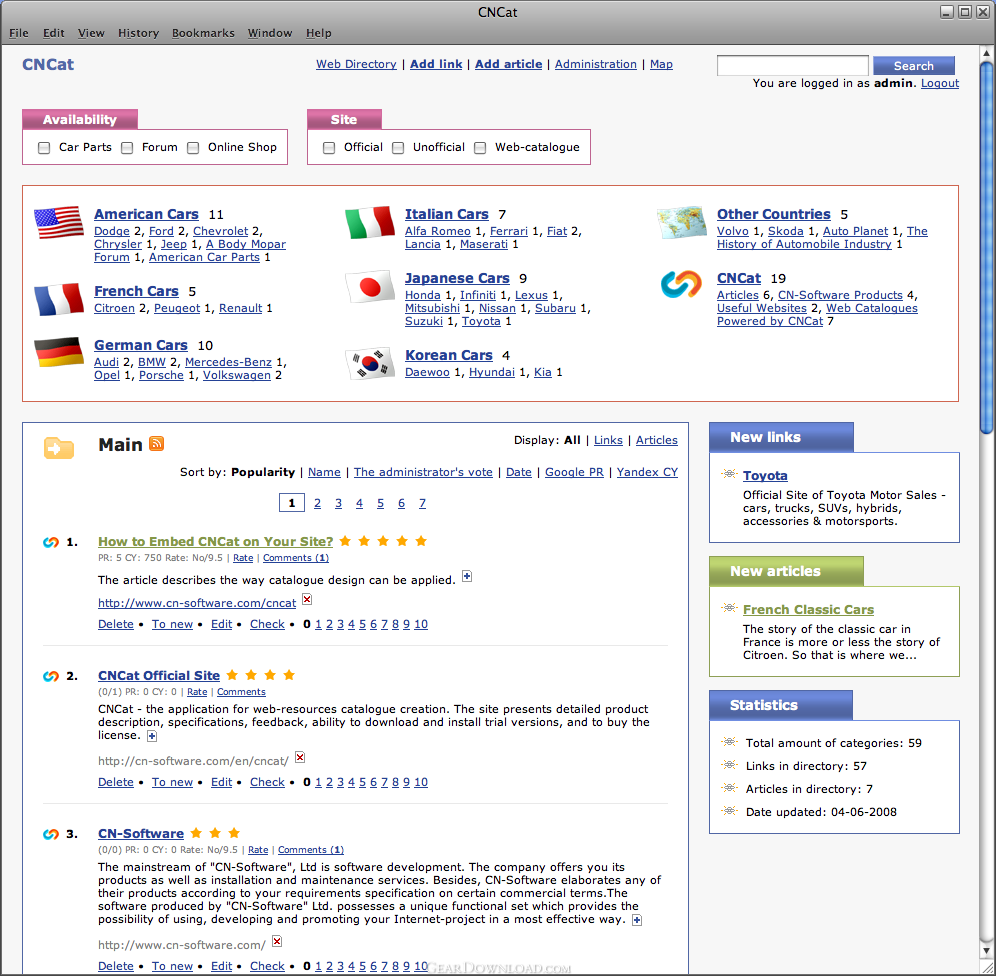Click the CNCat logo icon in categories
This screenshot has height=976, width=996.
tap(681, 284)
